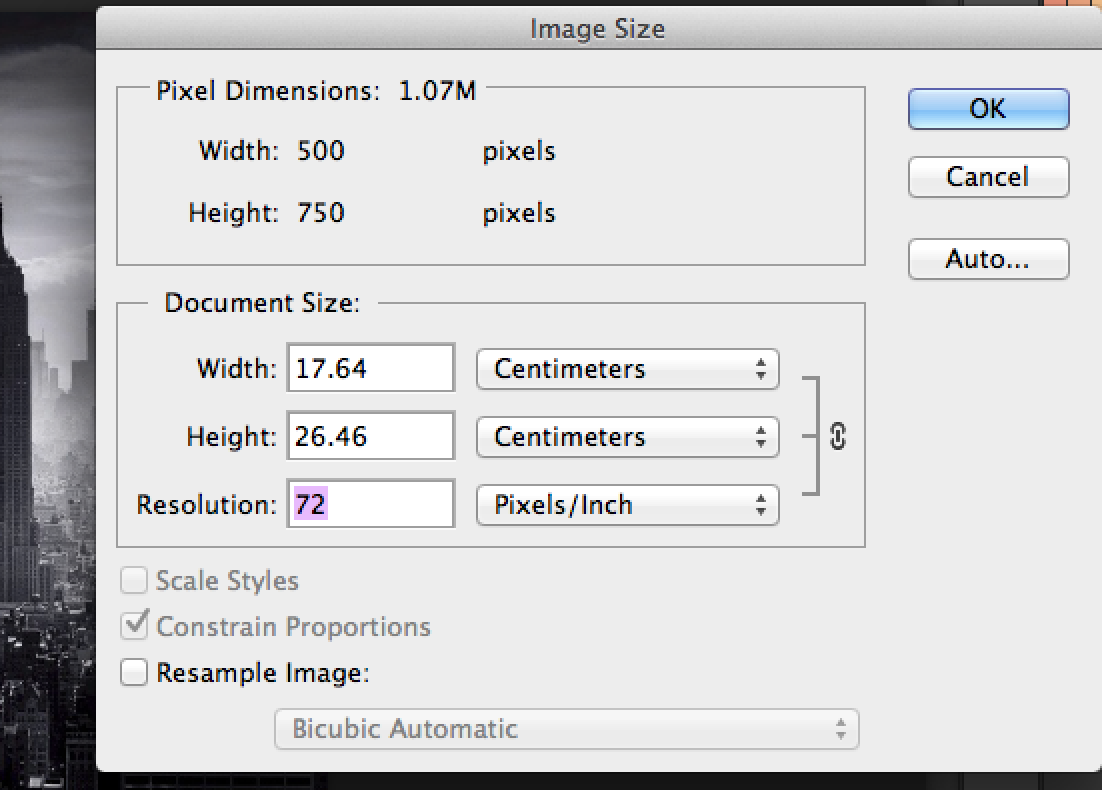Click the Document Size group label

(261, 303)
